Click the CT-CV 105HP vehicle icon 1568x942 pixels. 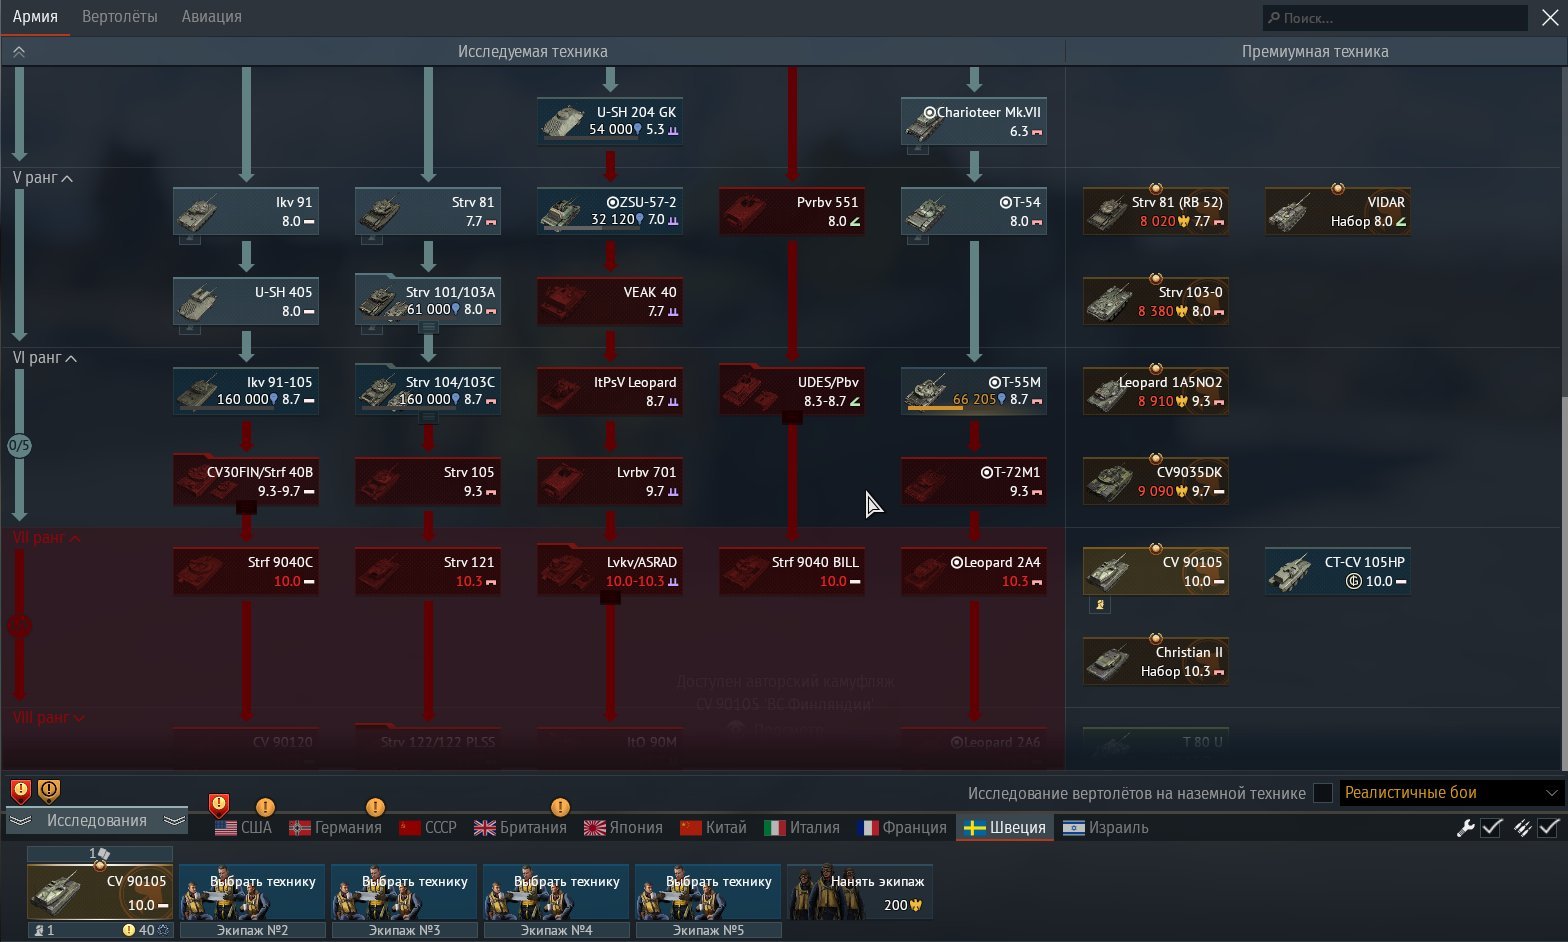[1338, 572]
